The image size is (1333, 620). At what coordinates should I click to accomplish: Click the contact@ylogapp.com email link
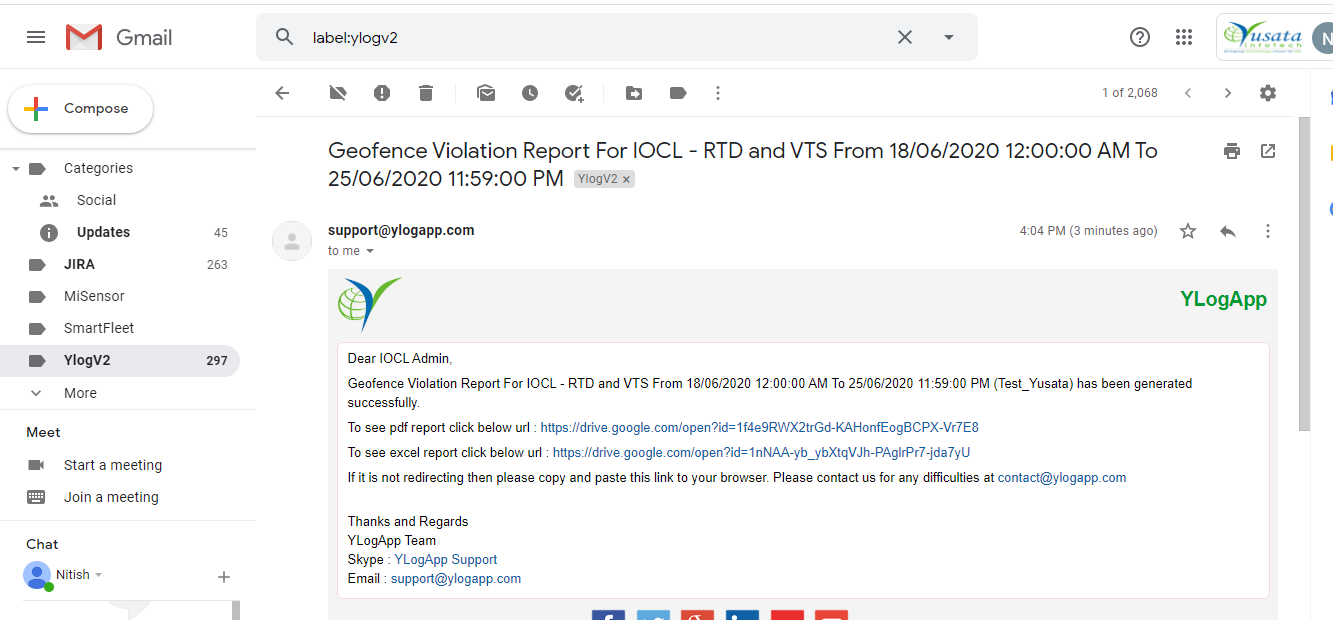1062,478
